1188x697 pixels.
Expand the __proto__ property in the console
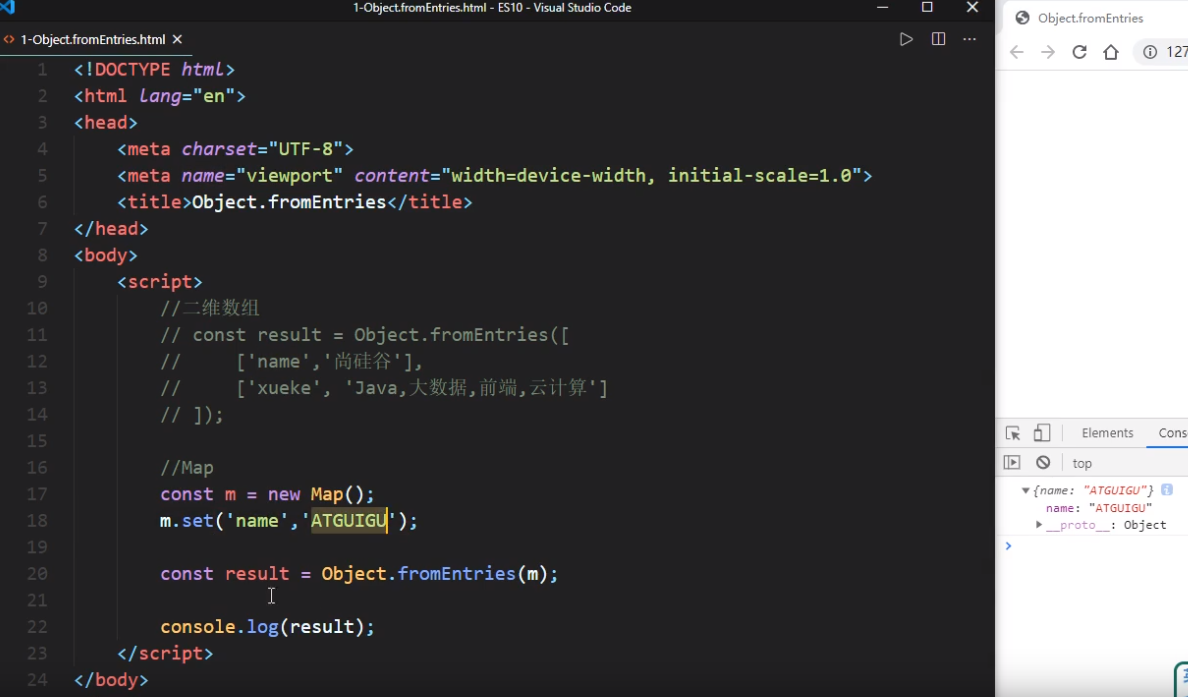(1038, 524)
